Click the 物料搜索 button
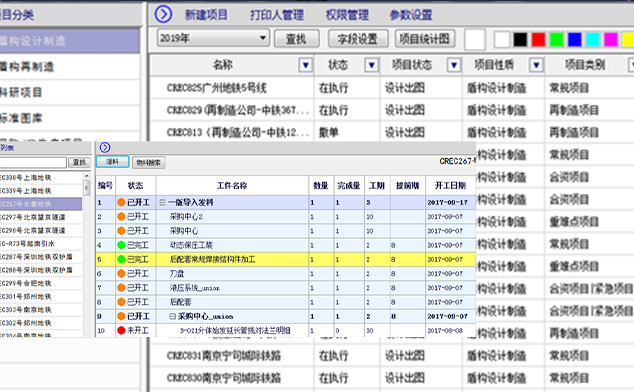634x392 pixels. pyautogui.click(x=148, y=163)
